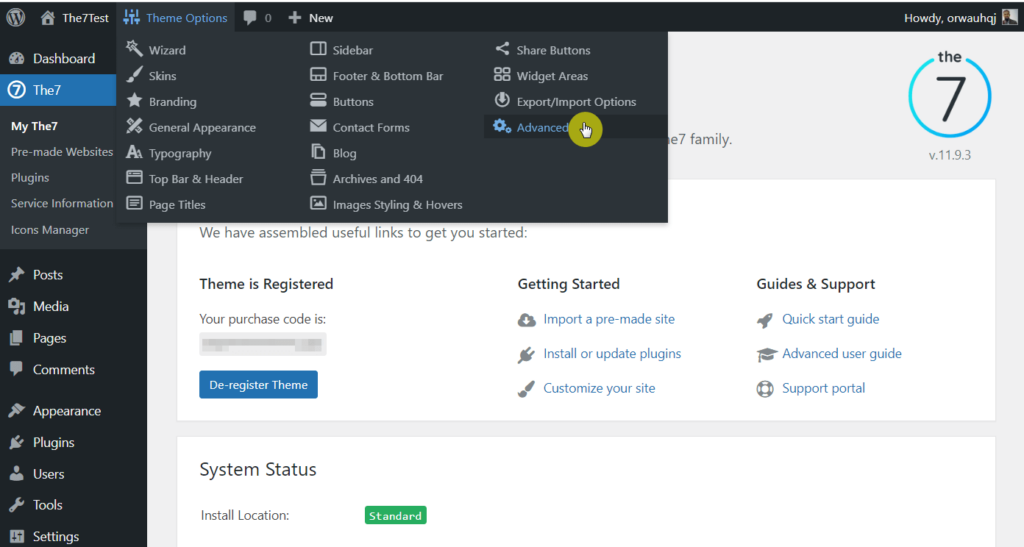Click the Blog pages icon
This screenshot has width=1024, height=547.
(318, 152)
